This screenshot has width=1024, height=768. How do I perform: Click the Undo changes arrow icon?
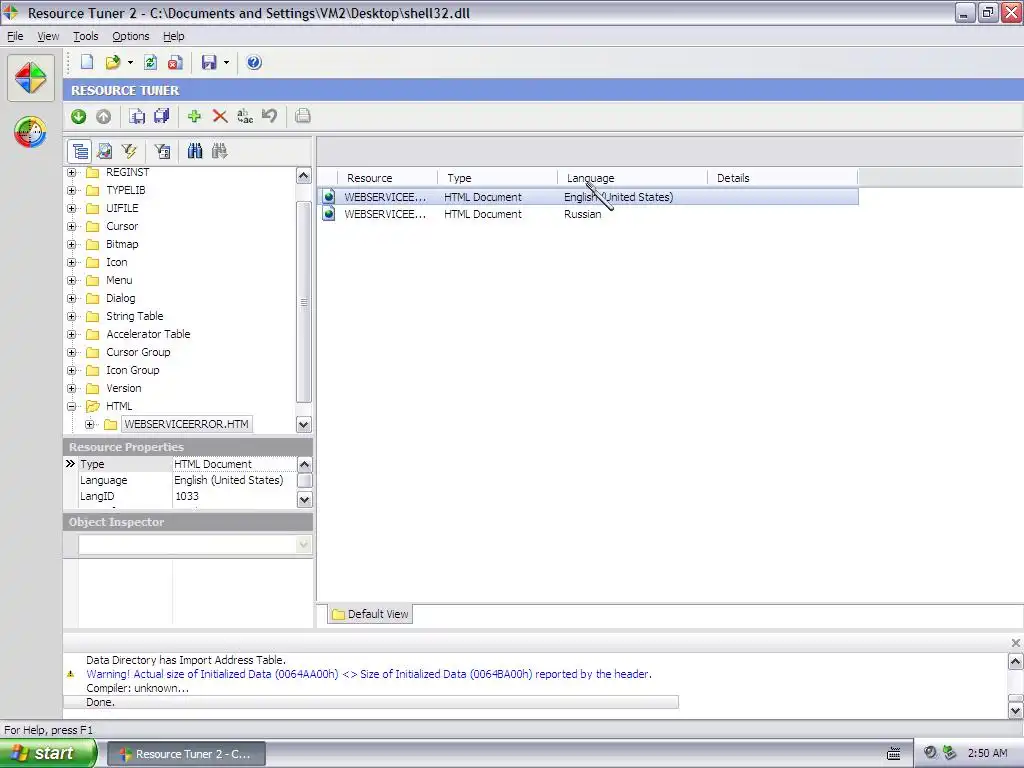pyautogui.click(x=269, y=116)
